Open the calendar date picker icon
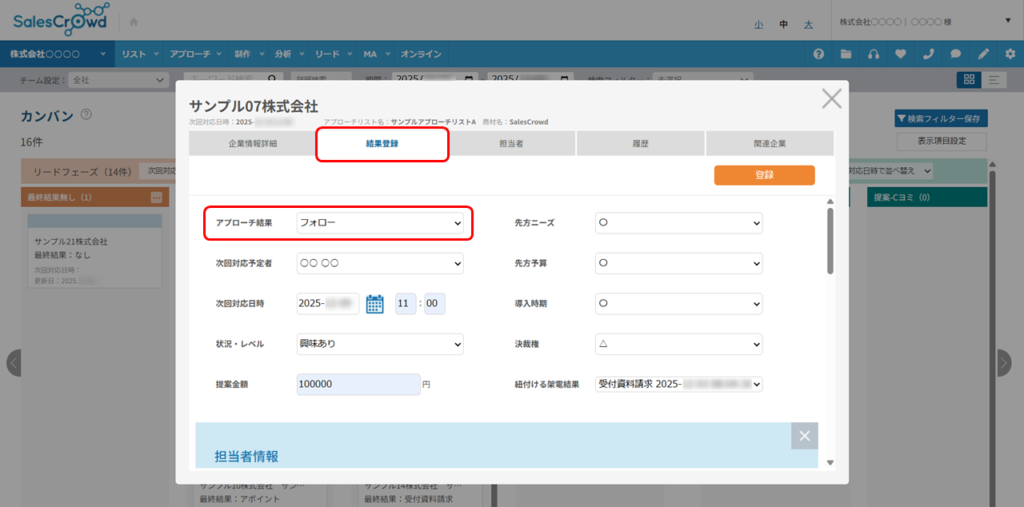The width and height of the screenshot is (1024, 507). coord(375,304)
